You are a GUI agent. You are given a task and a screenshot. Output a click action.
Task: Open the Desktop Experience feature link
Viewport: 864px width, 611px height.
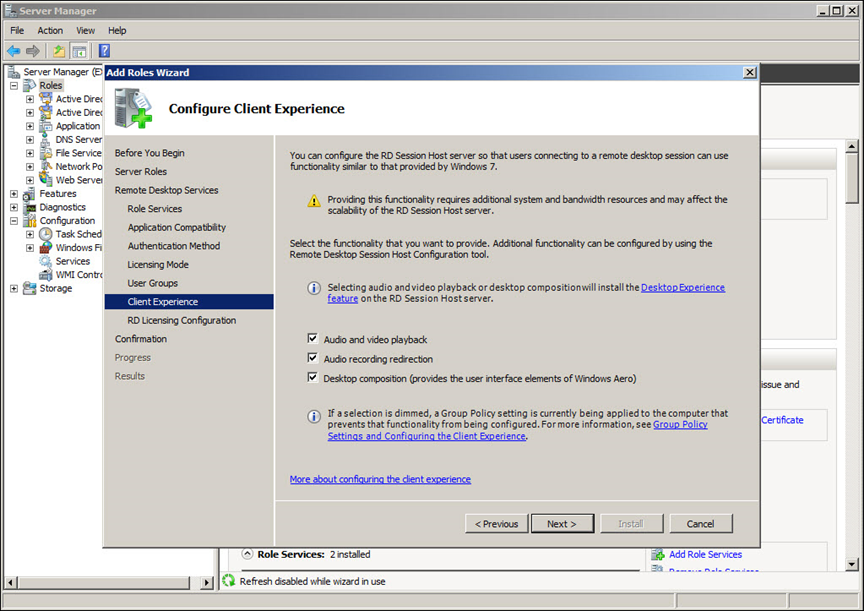(x=682, y=288)
